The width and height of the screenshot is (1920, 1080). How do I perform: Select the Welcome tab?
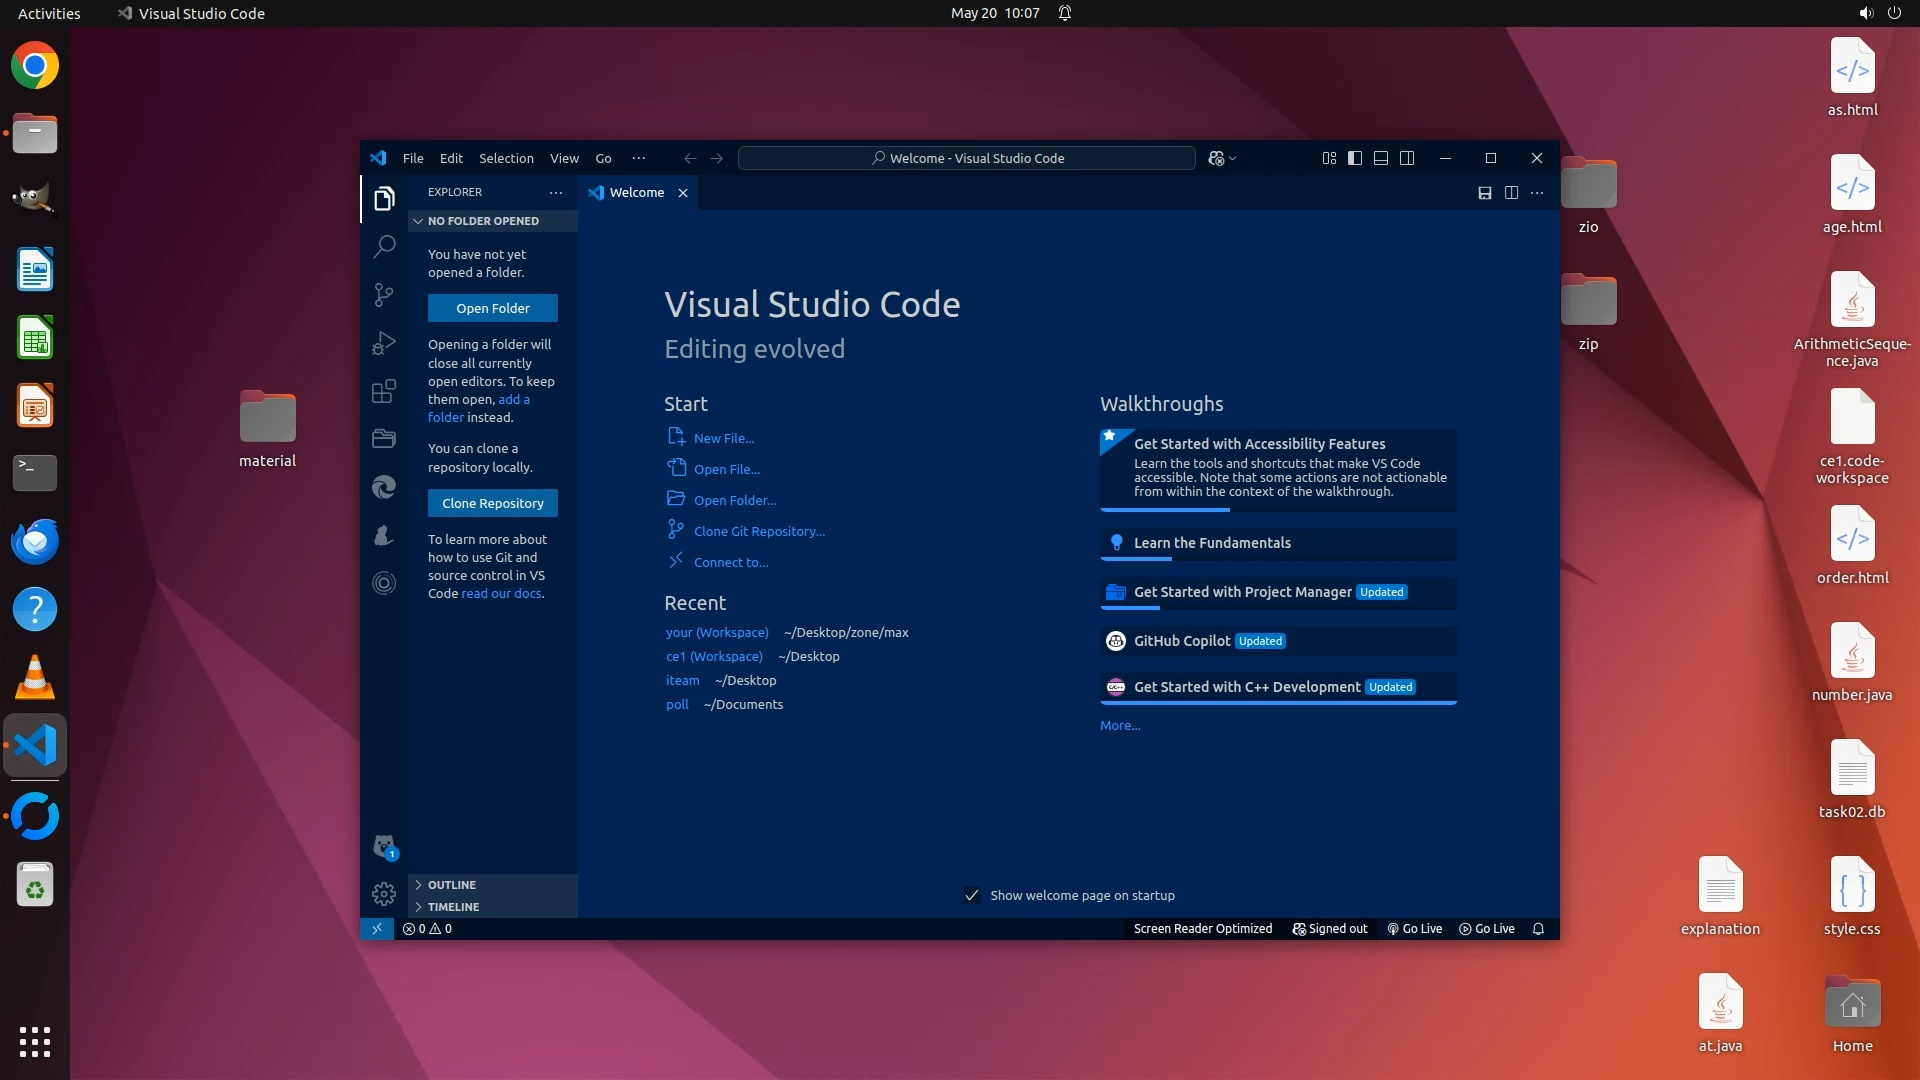pos(636,193)
